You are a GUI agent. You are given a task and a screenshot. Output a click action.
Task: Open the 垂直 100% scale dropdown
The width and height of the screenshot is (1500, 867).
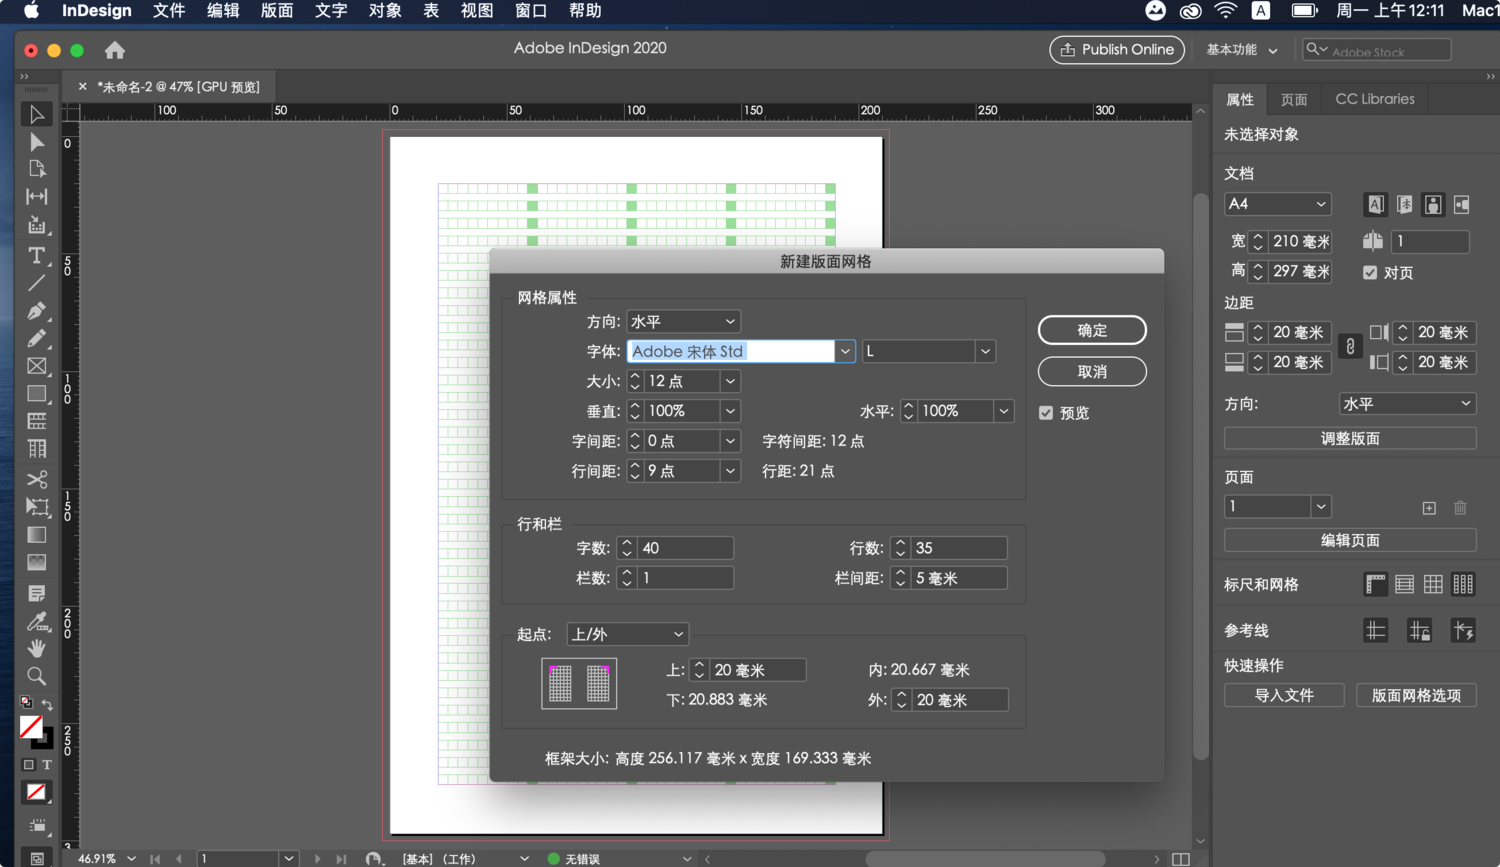tap(730, 411)
